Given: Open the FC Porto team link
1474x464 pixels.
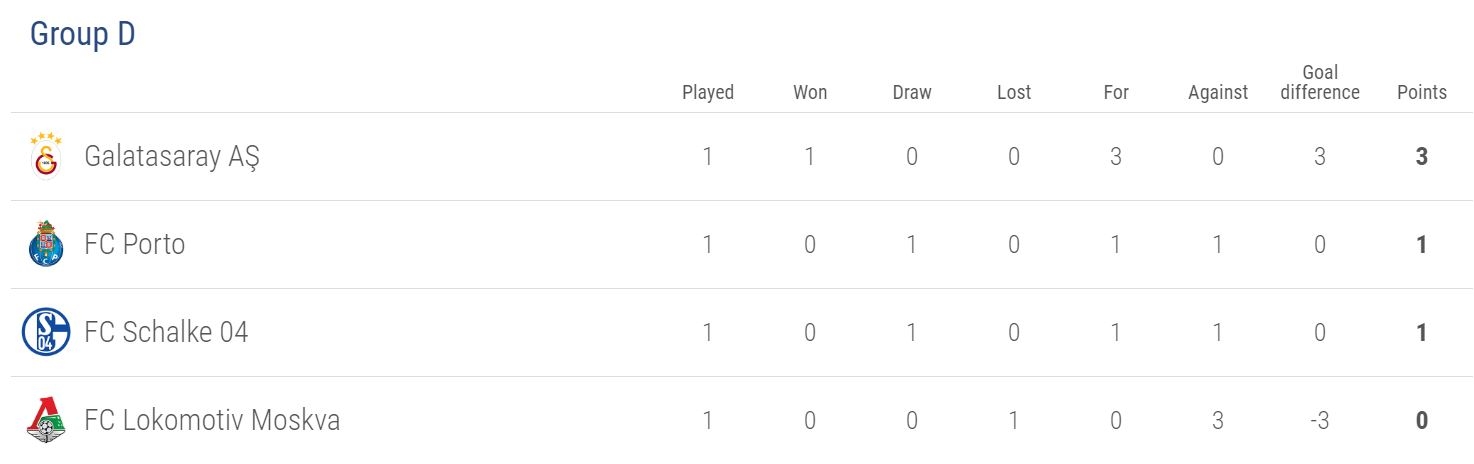Looking at the screenshot, I should tap(135, 245).
